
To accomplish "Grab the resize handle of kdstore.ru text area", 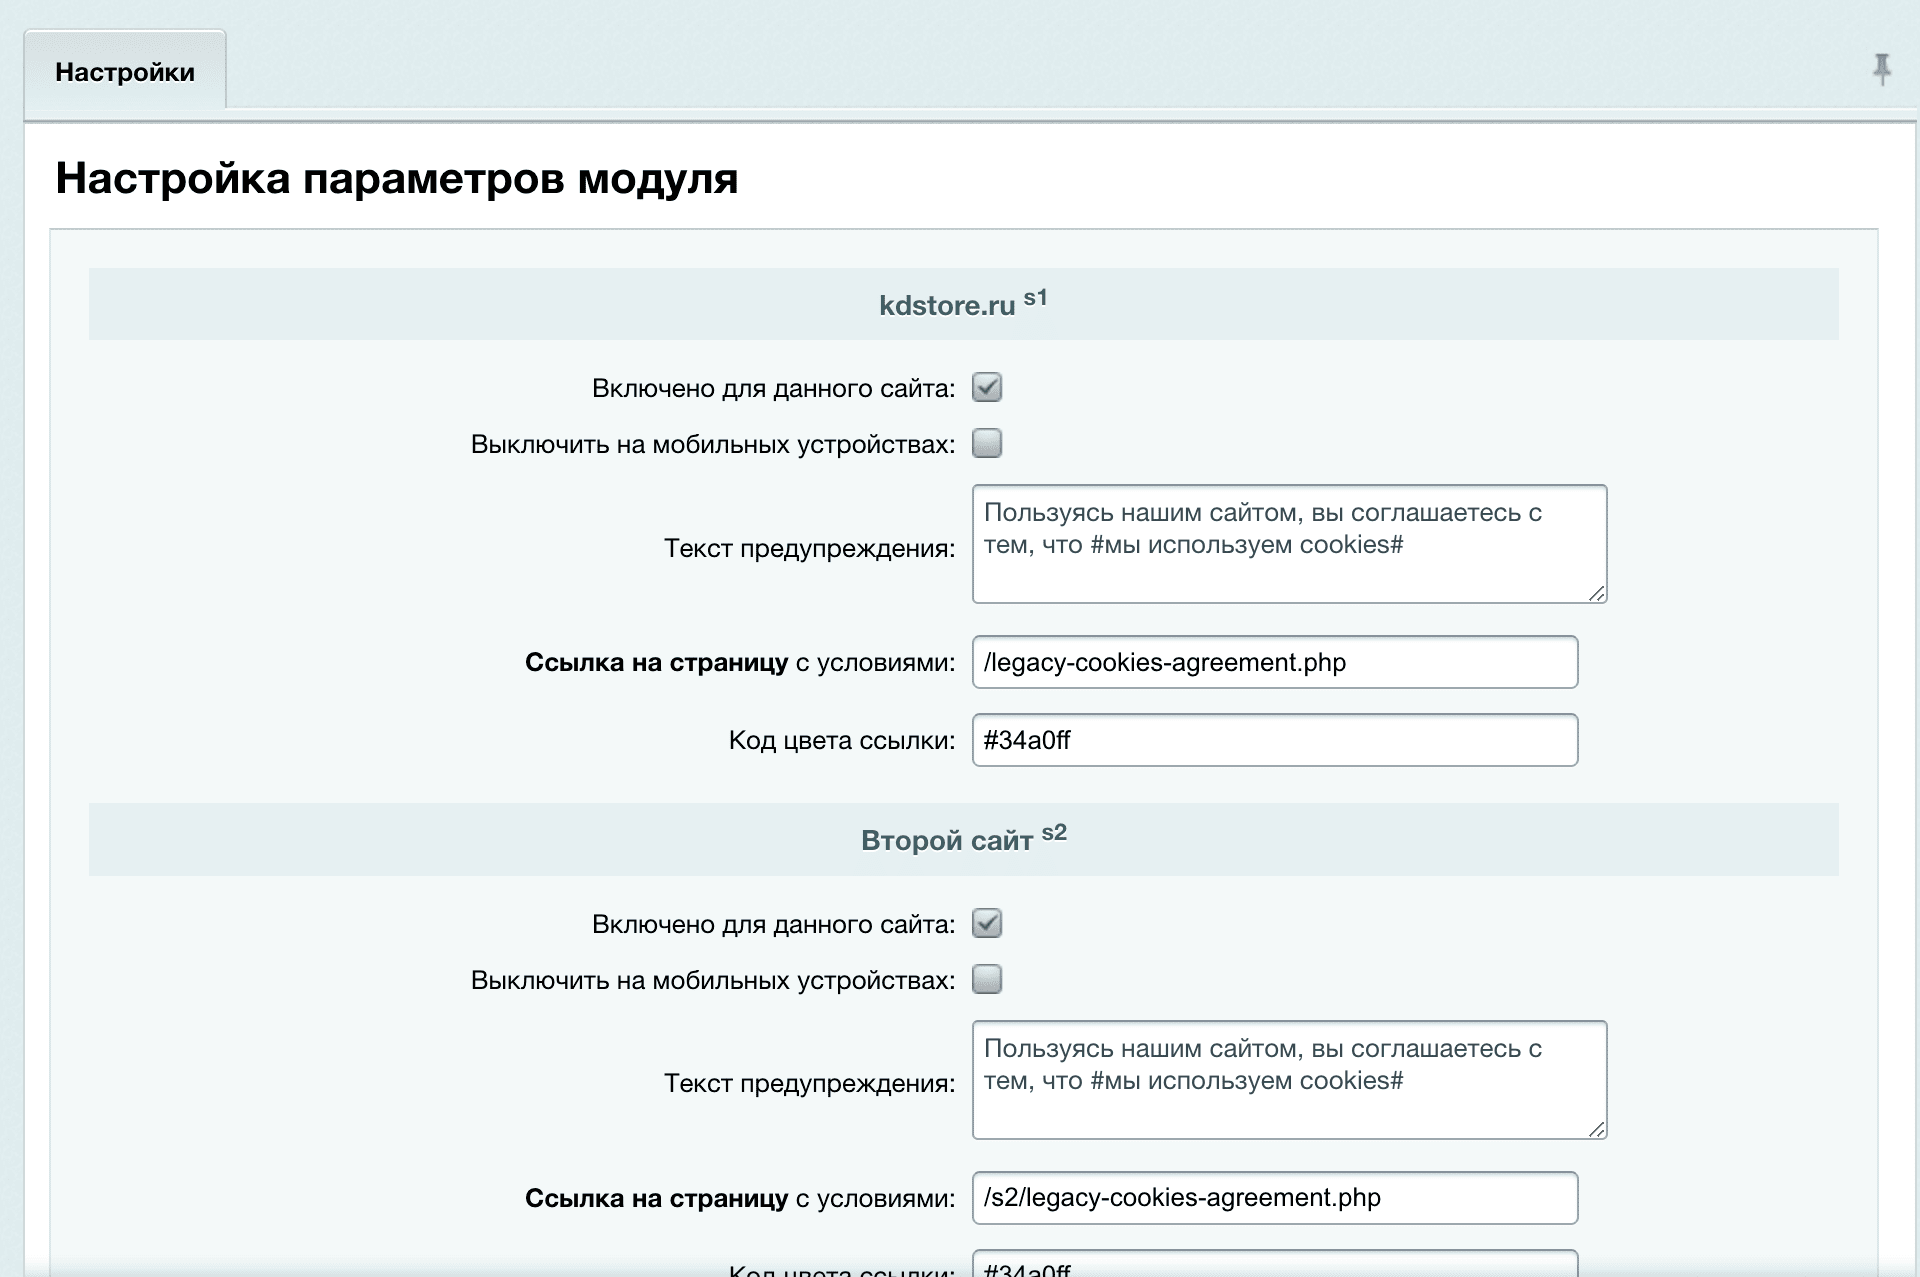I will (x=1597, y=593).
